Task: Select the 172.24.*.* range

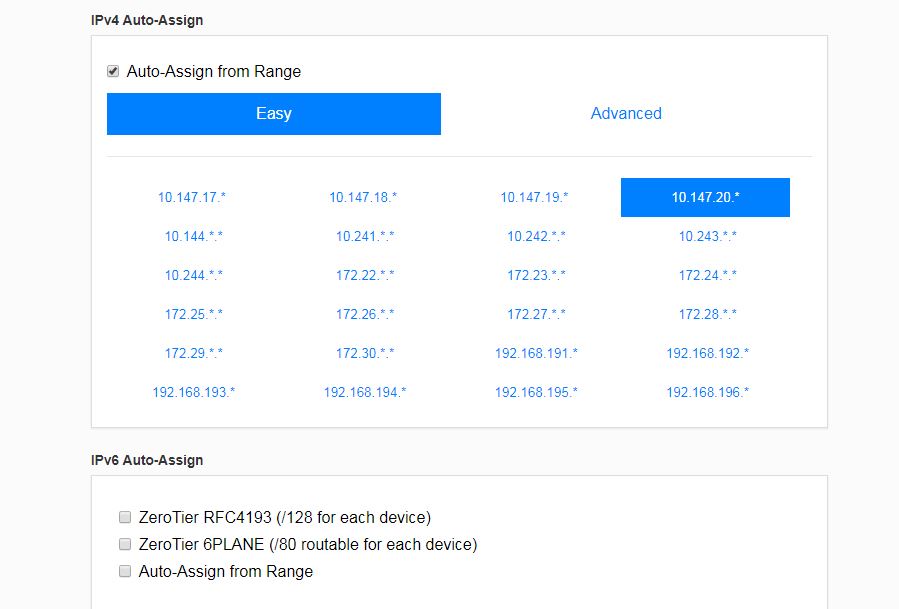Action: point(708,275)
